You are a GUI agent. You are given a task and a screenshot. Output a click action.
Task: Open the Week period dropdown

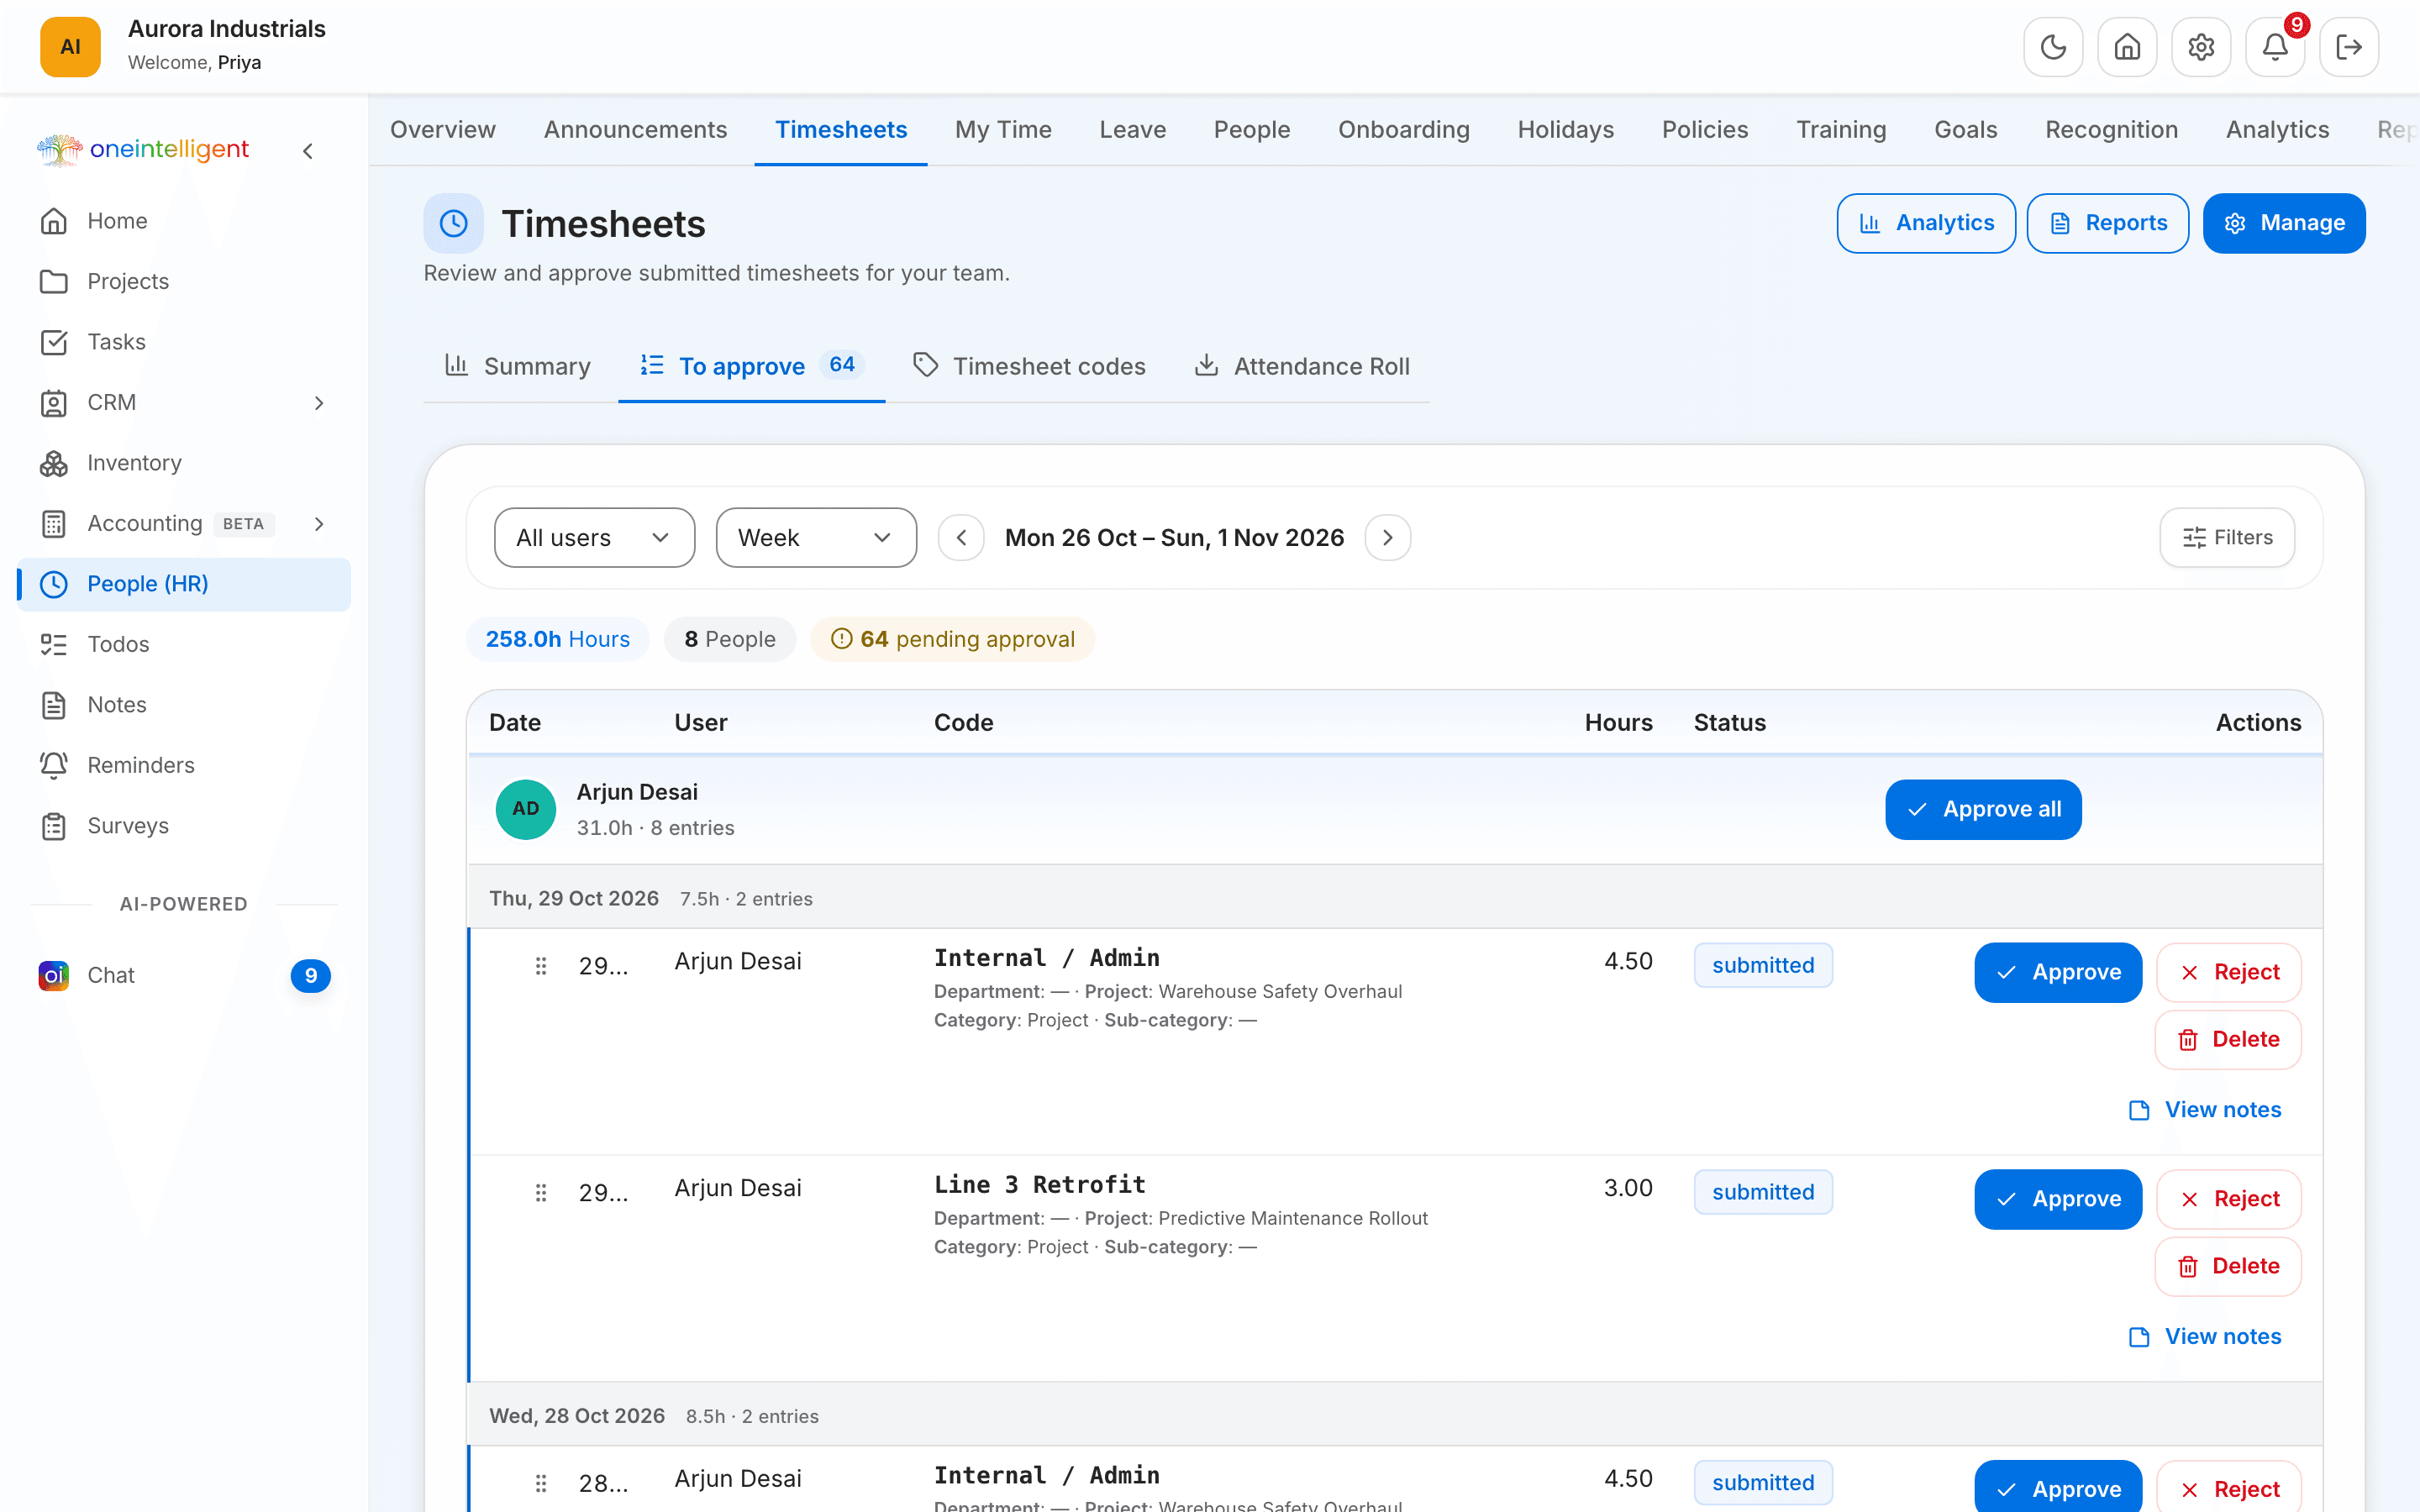point(816,538)
